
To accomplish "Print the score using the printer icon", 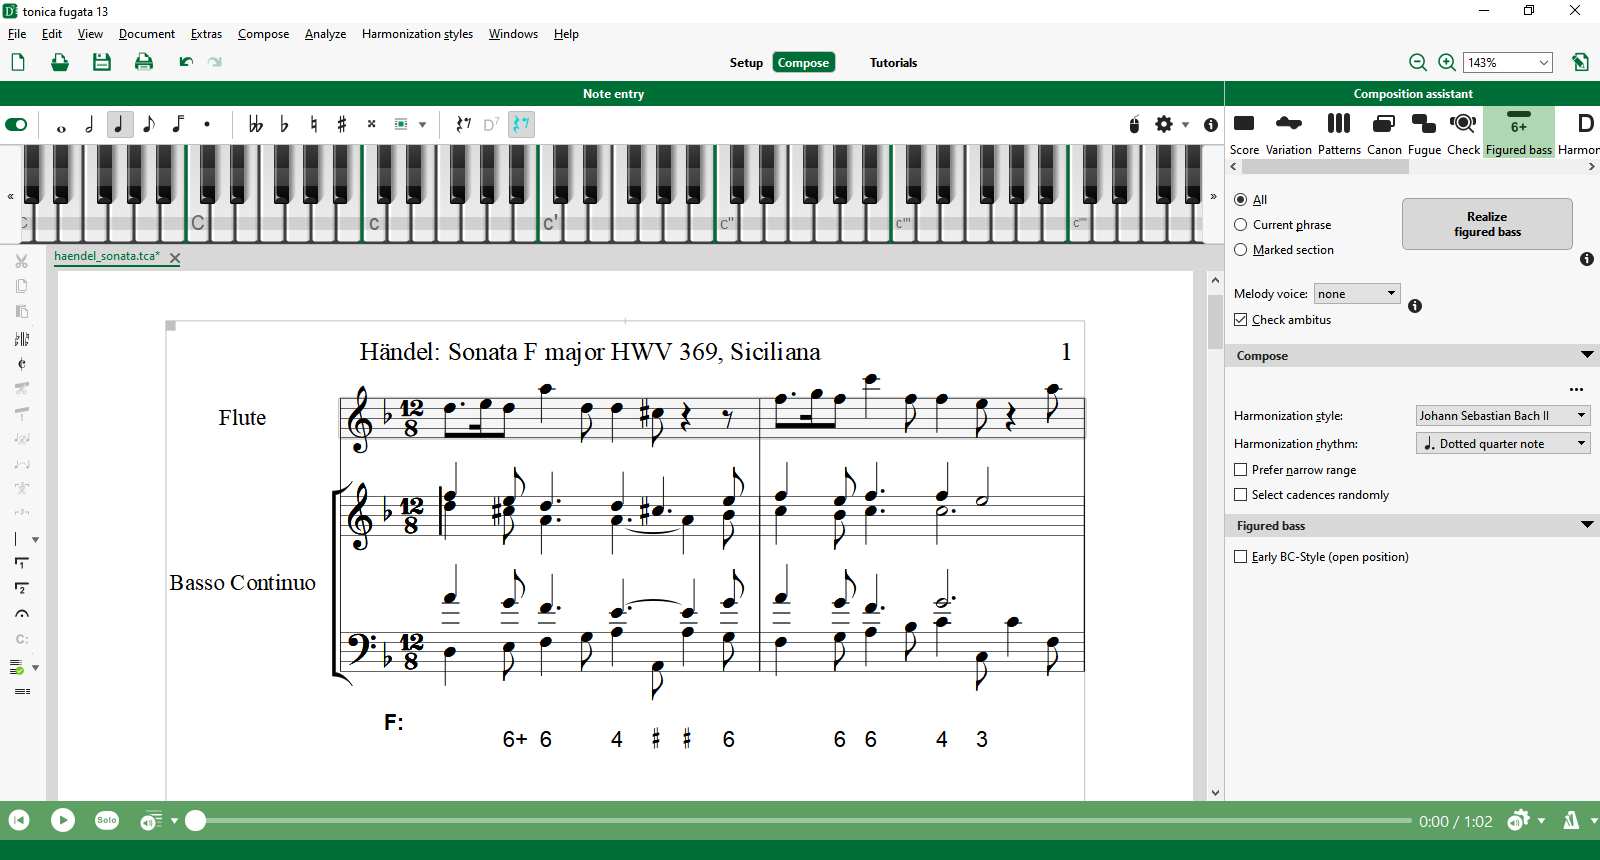I will [144, 62].
